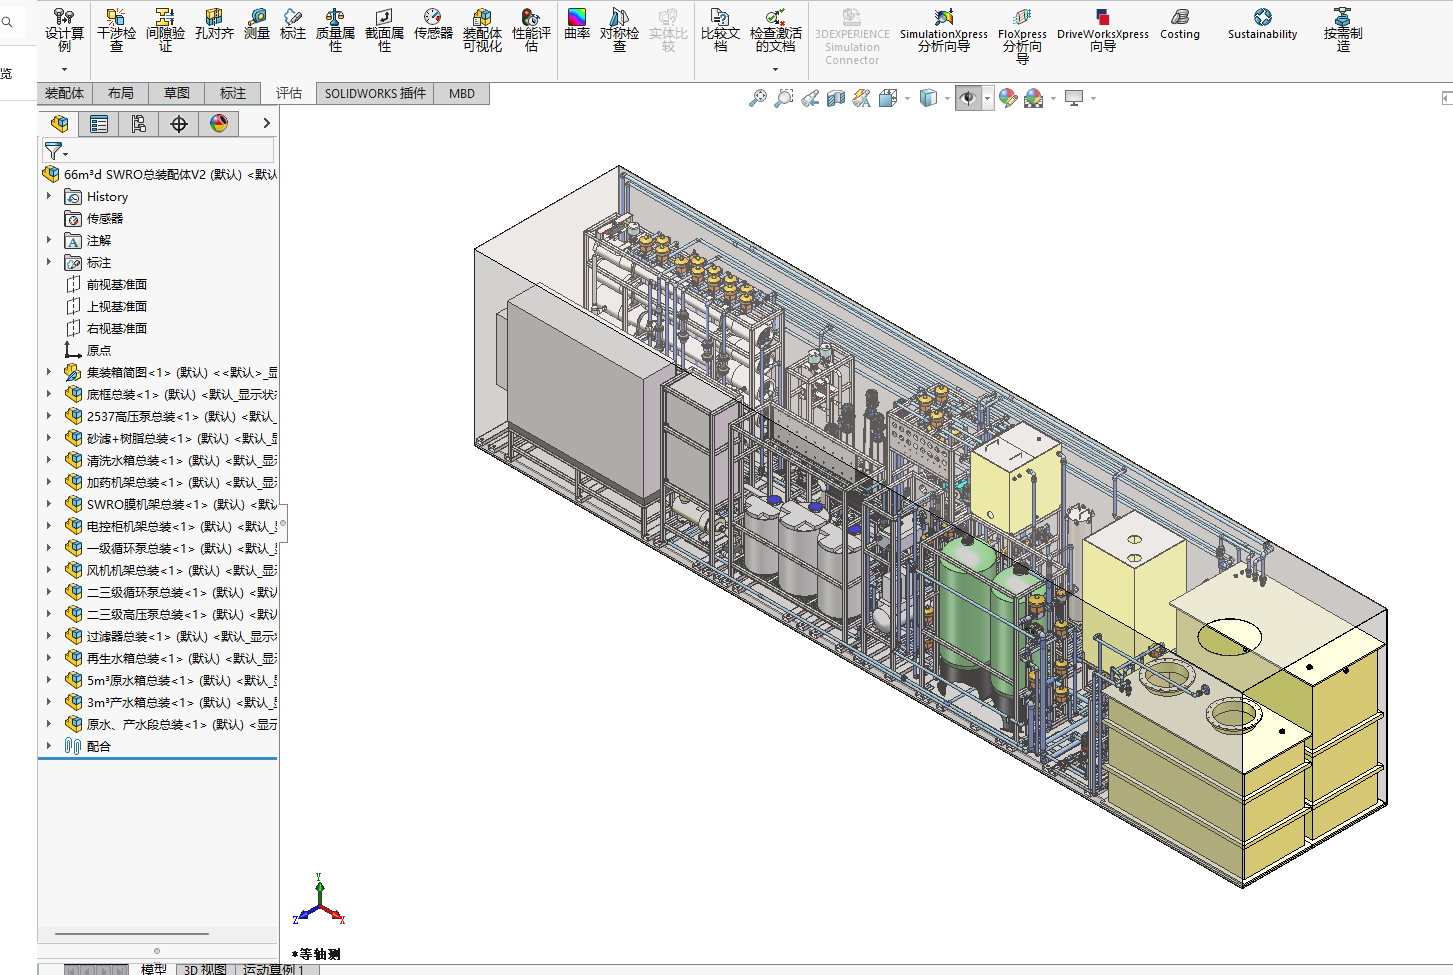Expand the 配合 mates node
Image resolution: width=1453 pixels, height=975 pixels.
[49, 746]
